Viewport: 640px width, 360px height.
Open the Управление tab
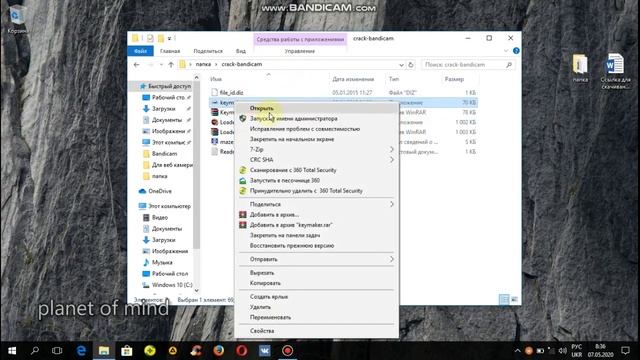tap(300, 51)
